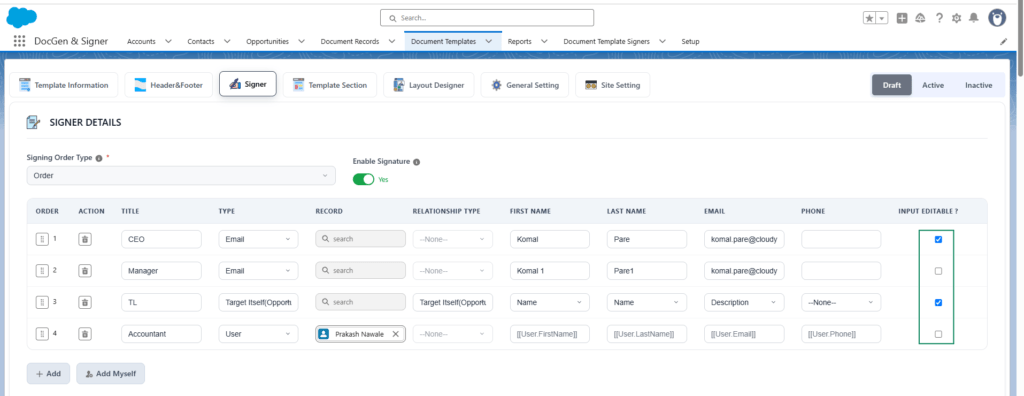Open the Phone dropdown in TL row
Viewport: 1024px width, 396px height.
coord(841,303)
